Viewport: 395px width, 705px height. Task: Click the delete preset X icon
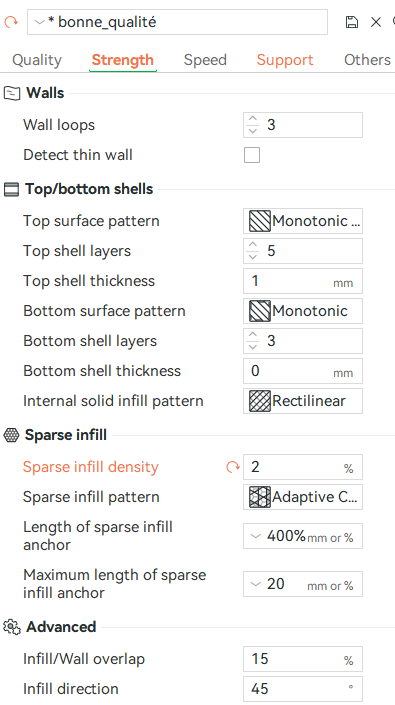point(376,22)
